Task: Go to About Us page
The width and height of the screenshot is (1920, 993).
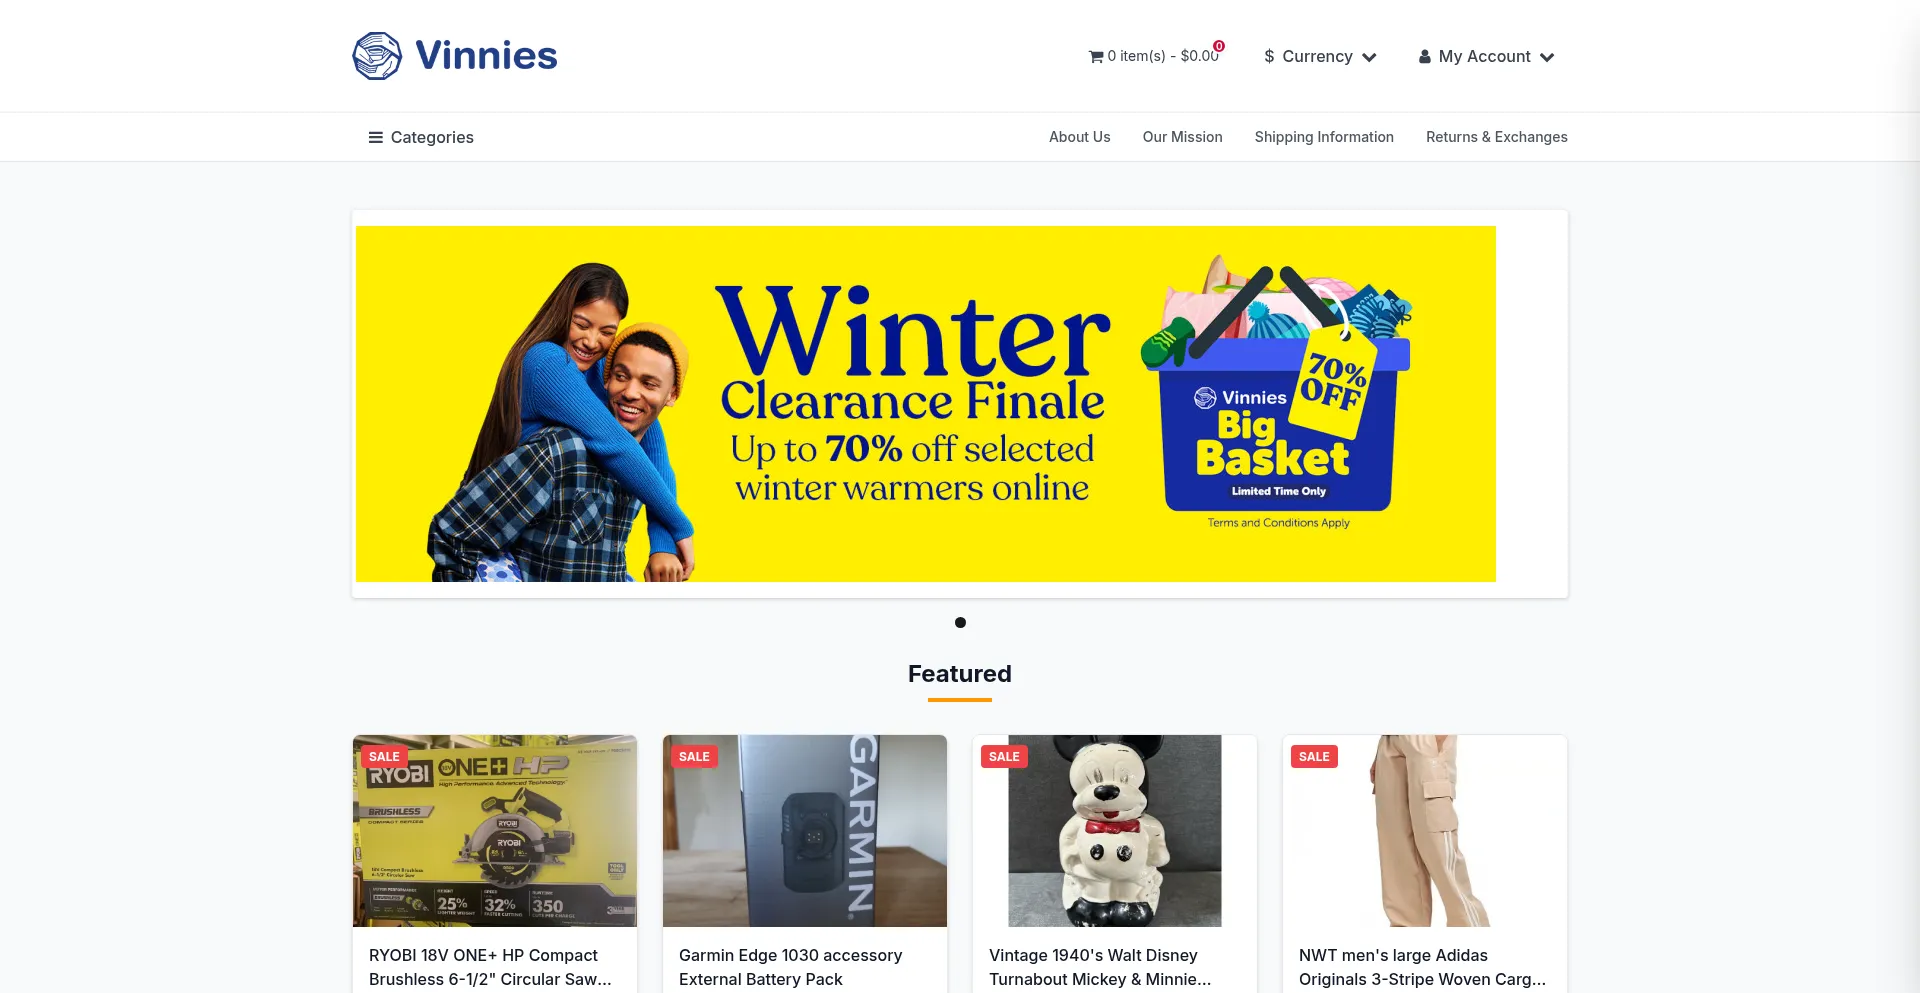Action: click(1080, 137)
